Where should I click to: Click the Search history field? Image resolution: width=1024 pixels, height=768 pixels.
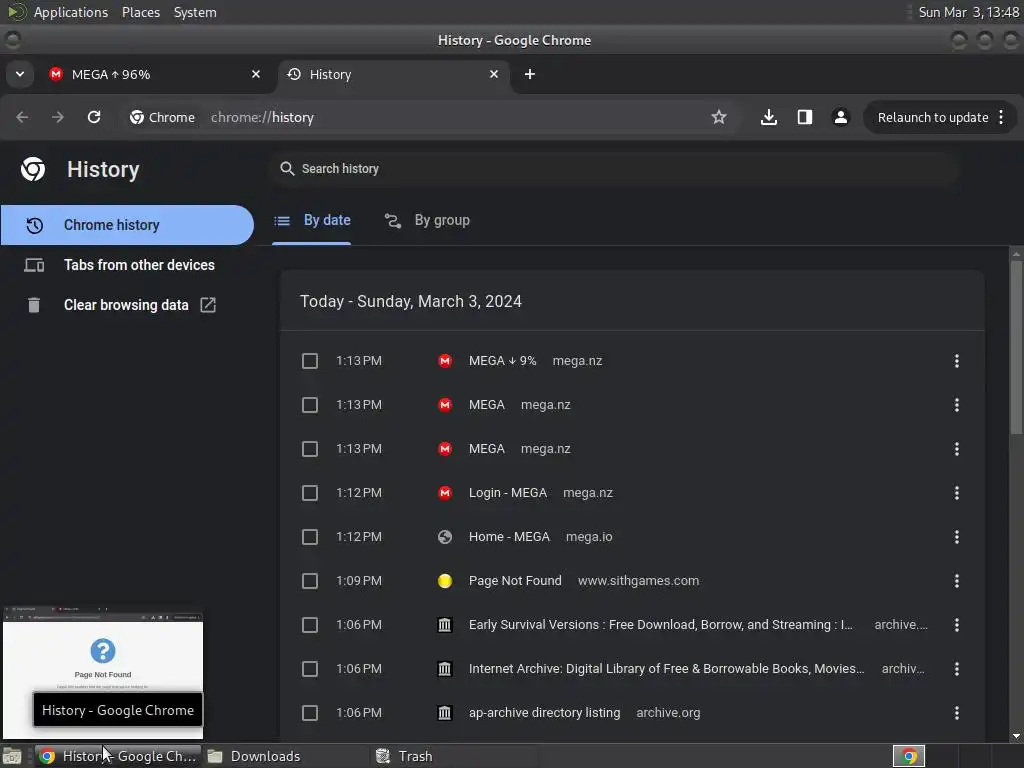[613, 168]
